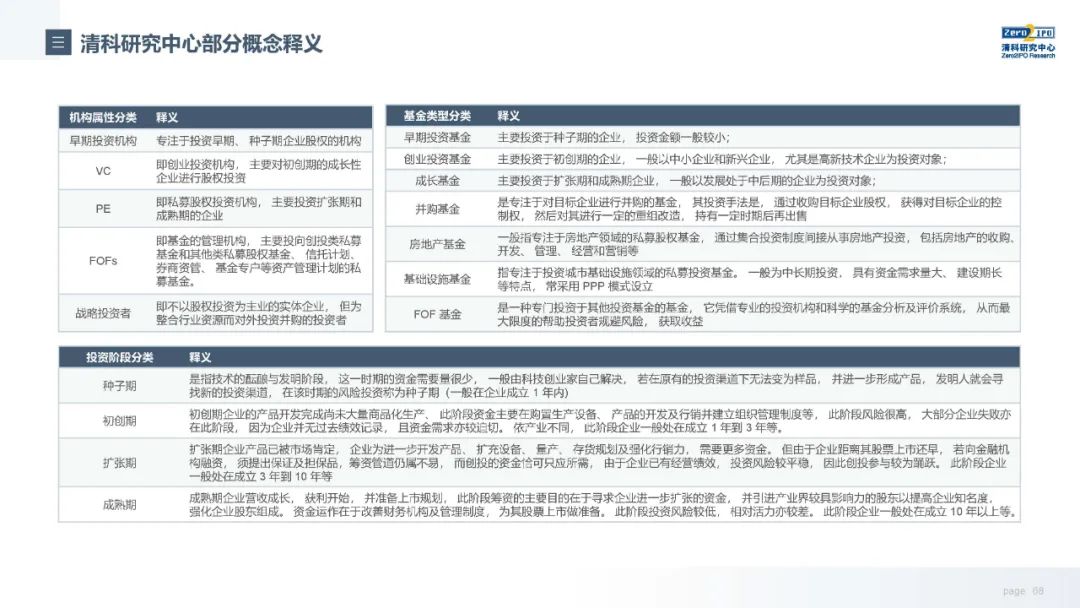Select the VC row label
Screen dimensions: 1080x608
point(103,171)
